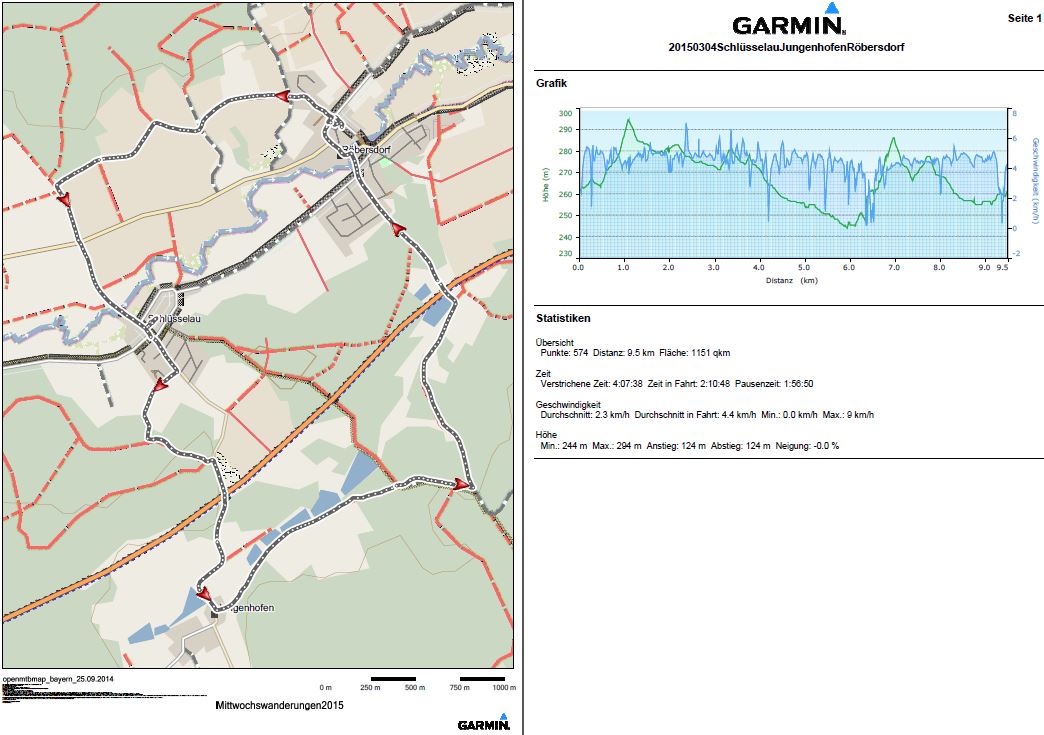Click the Mittwochswanderungen2015 caption under the map

(280, 705)
